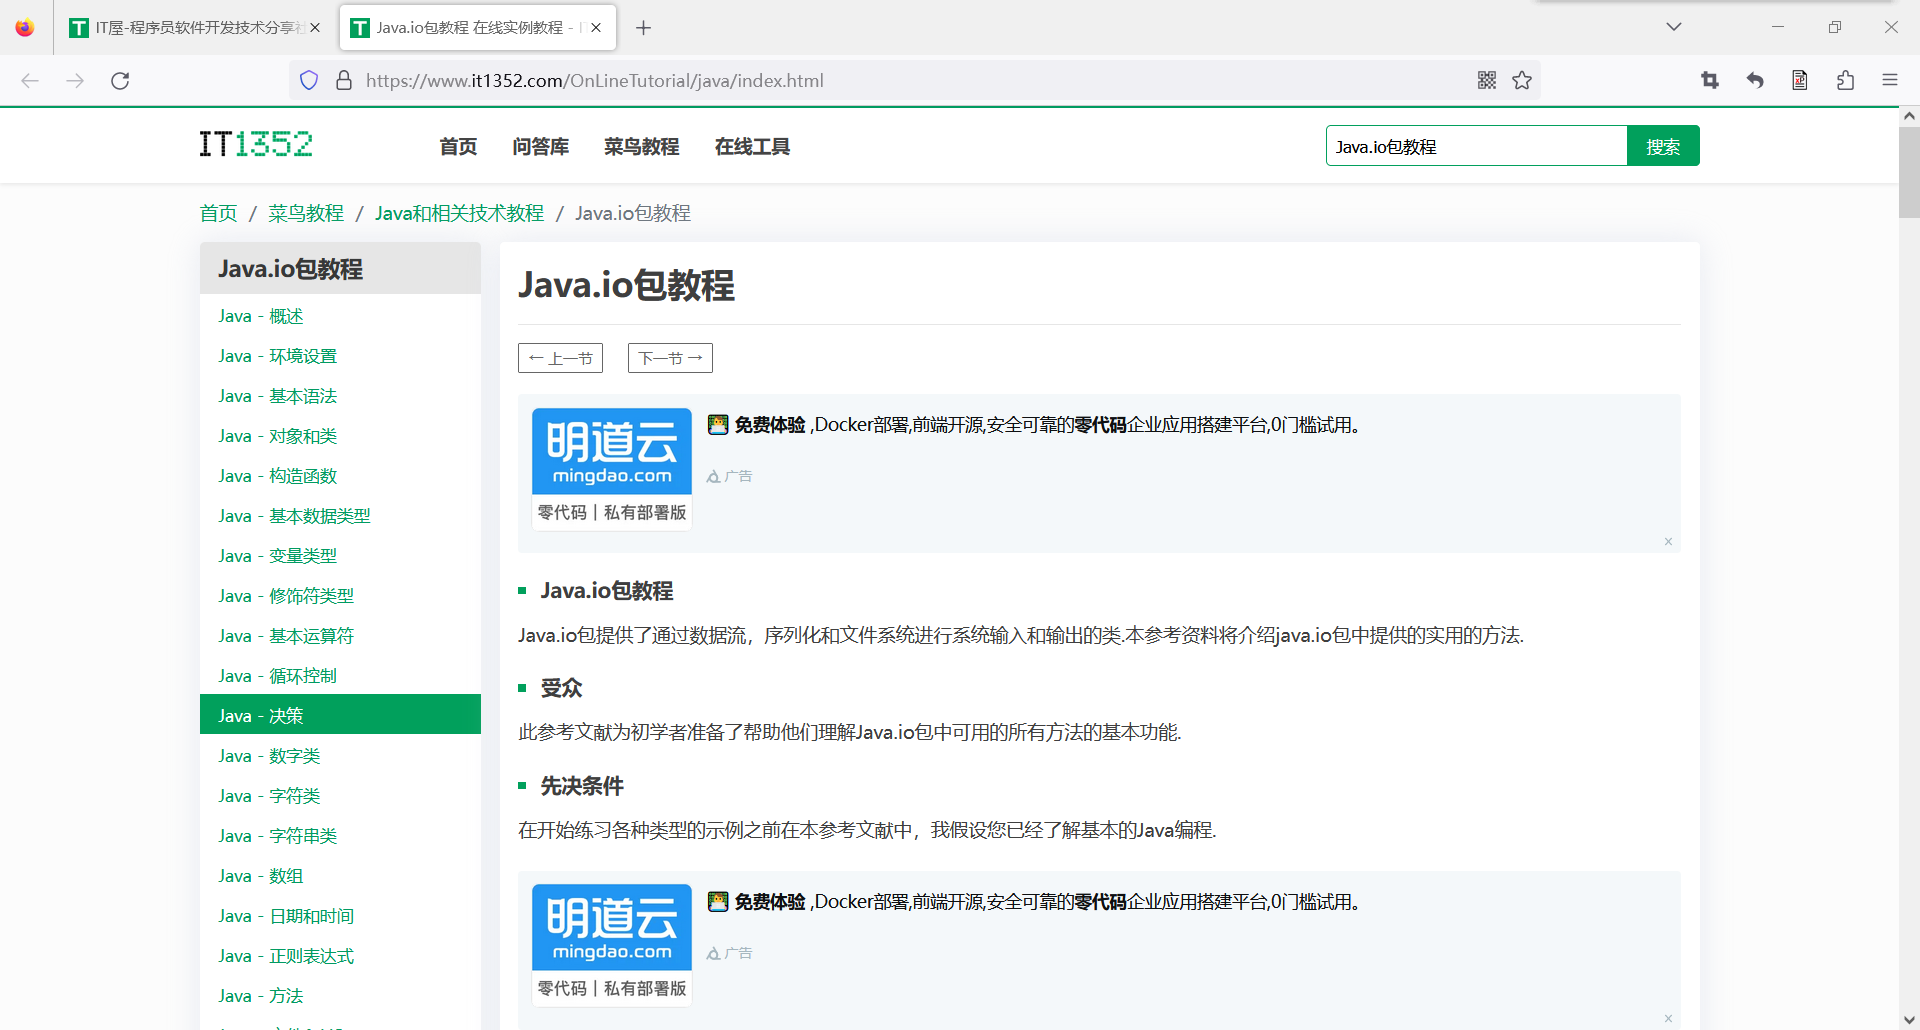Open Java - 环境设置 in sidebar
The height and width of the screenshot is (1030, 1920).
[340, 356]
